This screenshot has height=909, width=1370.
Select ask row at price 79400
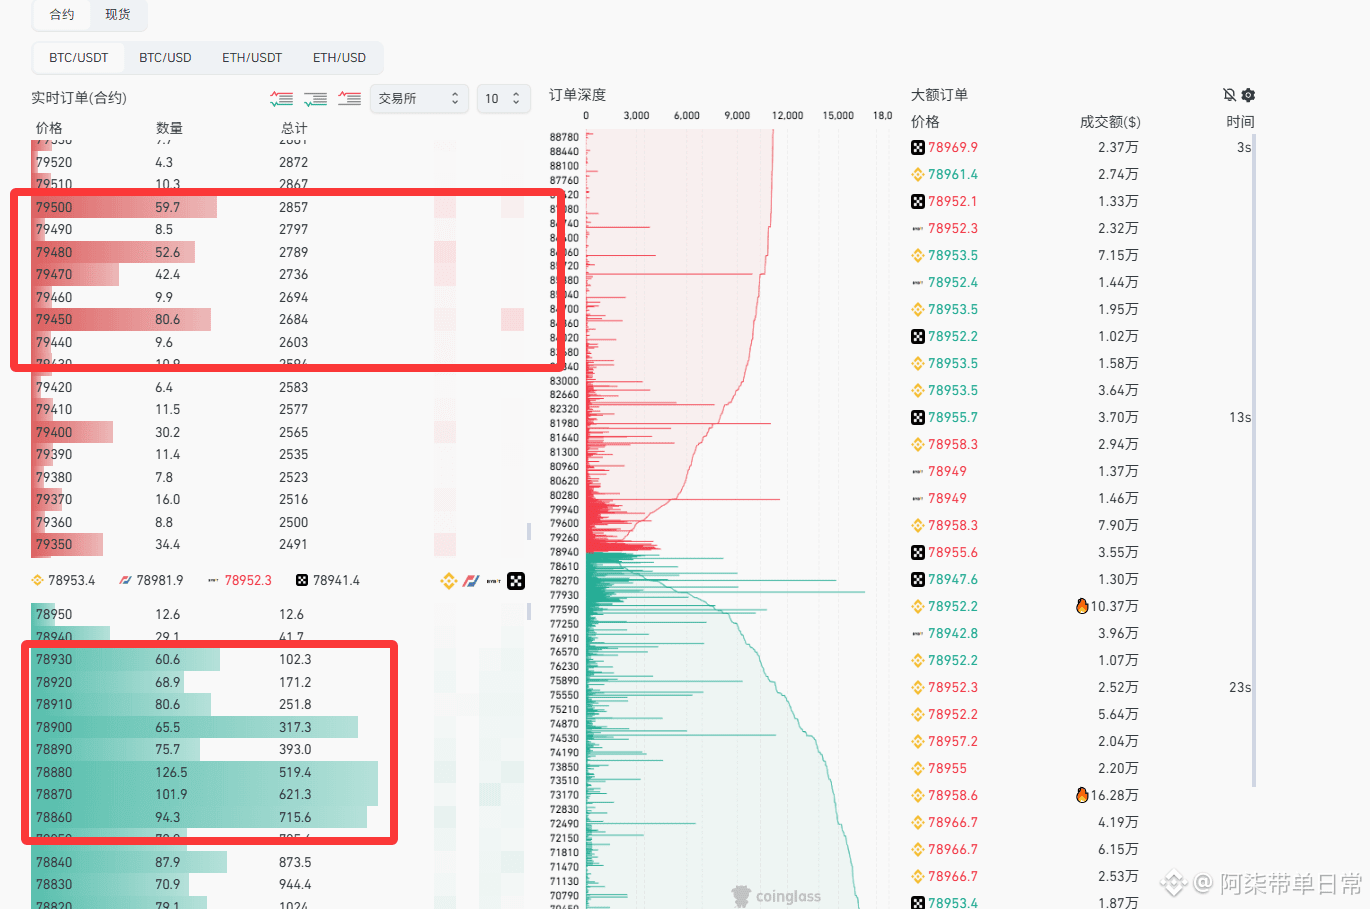278,432
